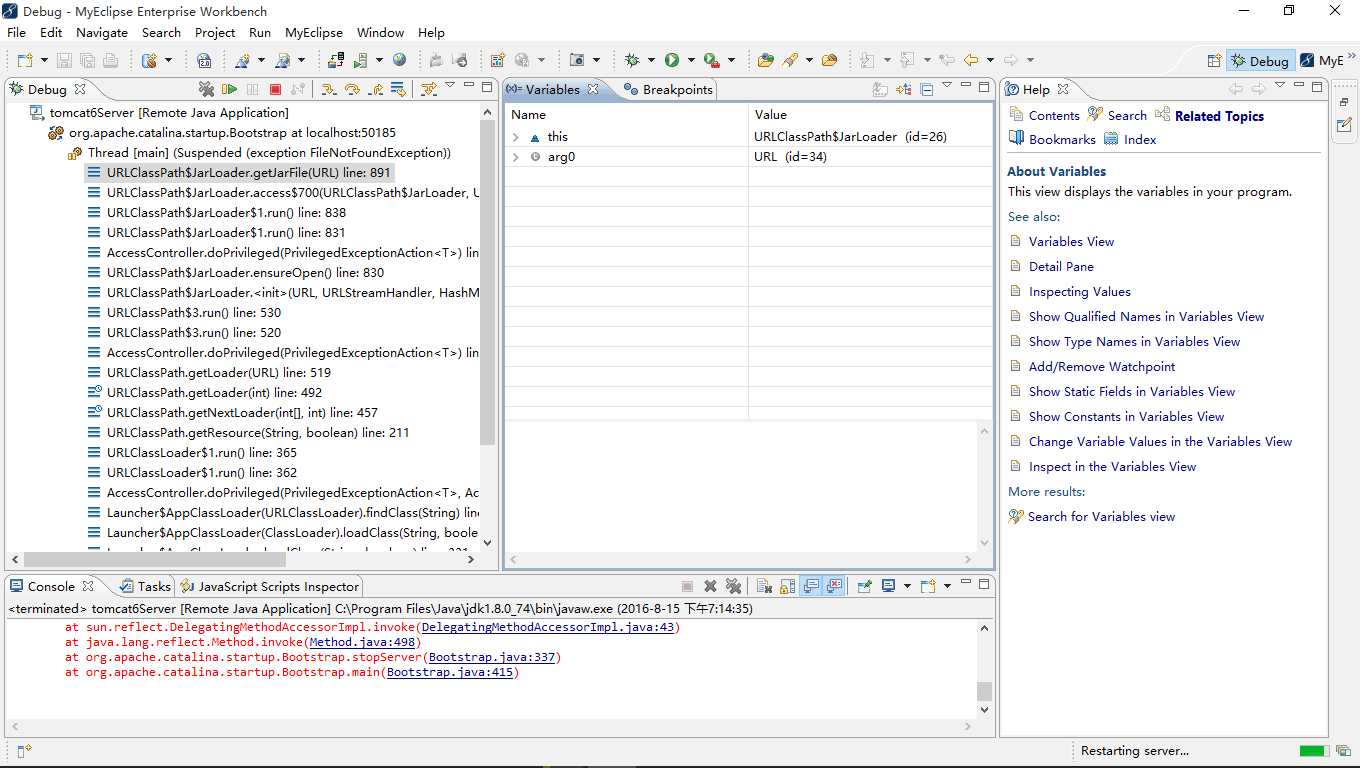Open the 'Inspecting Values' help link
Viewport: 1360px width, 768px height.
pos(1080,291)
